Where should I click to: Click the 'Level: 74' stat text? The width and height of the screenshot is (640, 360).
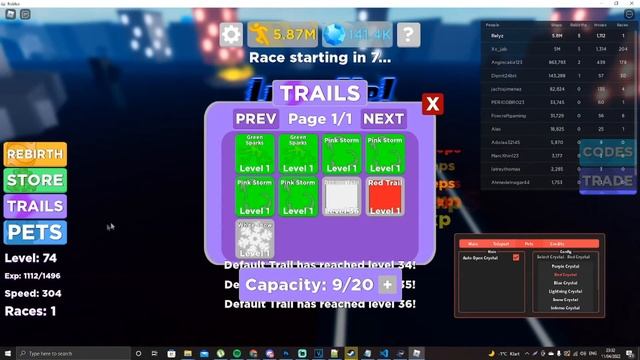pyautogui.click(x=31, y=258)
